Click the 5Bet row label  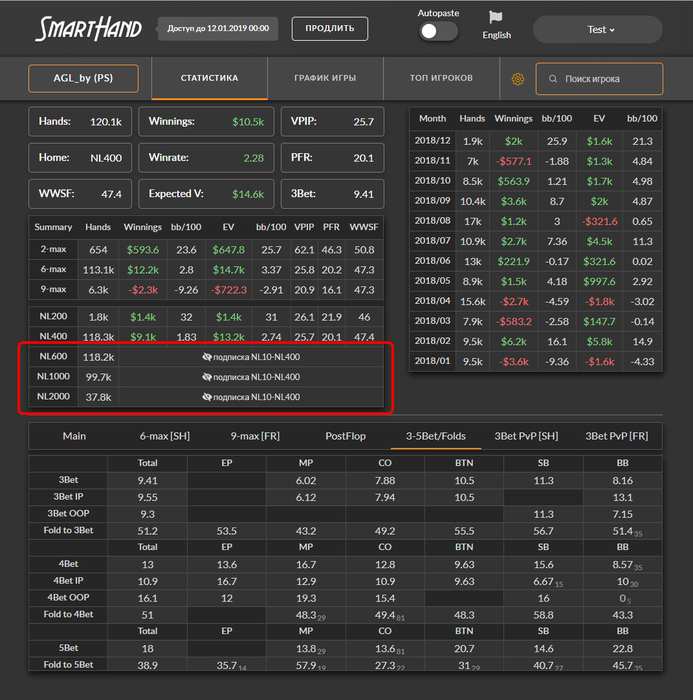[x=68, y=648]
